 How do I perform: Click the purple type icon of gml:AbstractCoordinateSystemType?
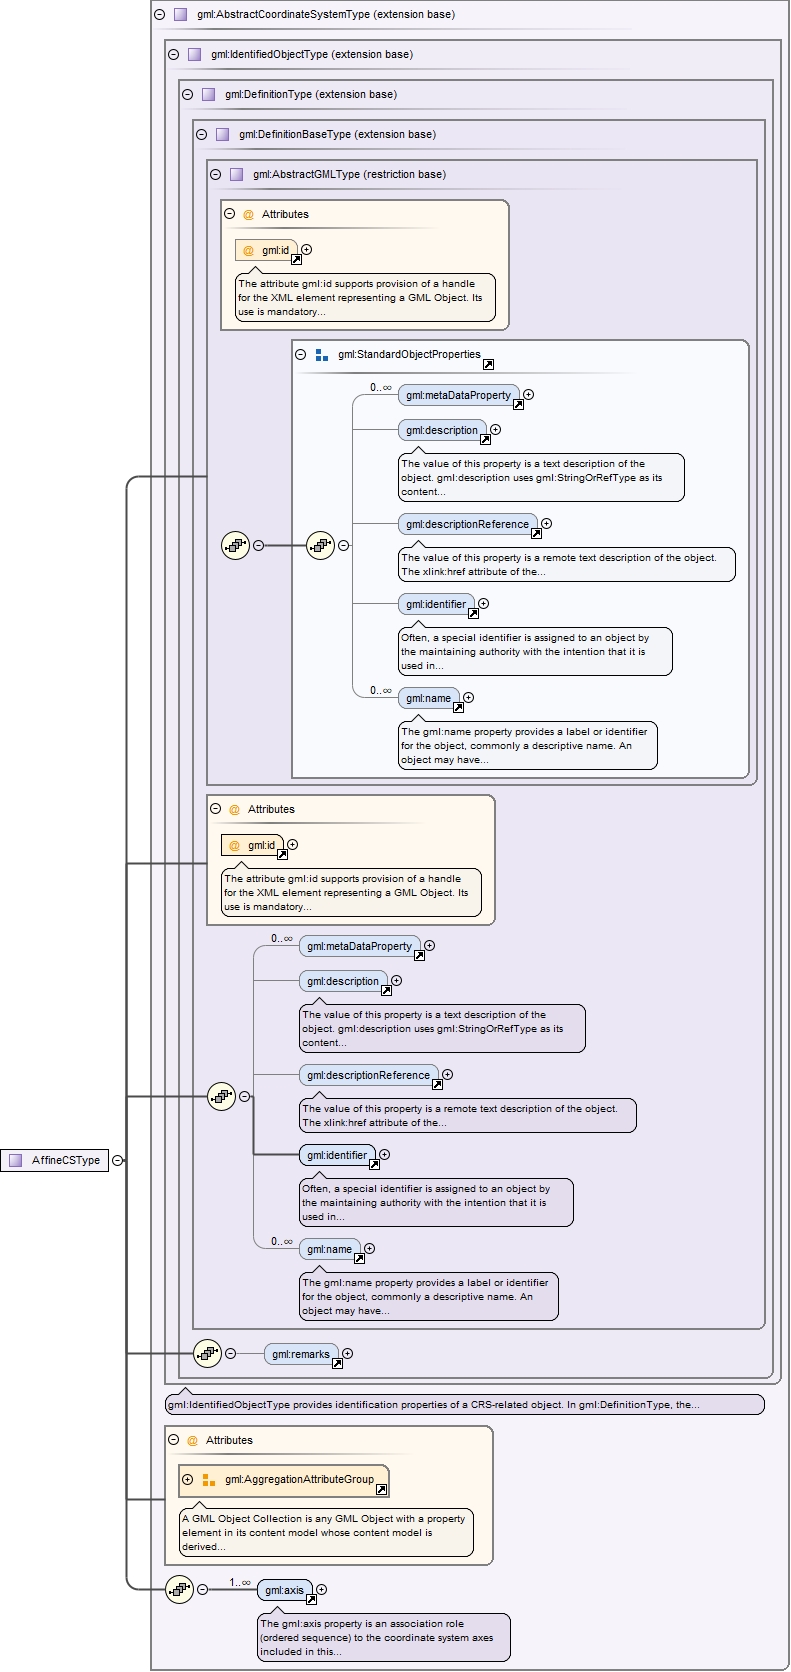180,15
